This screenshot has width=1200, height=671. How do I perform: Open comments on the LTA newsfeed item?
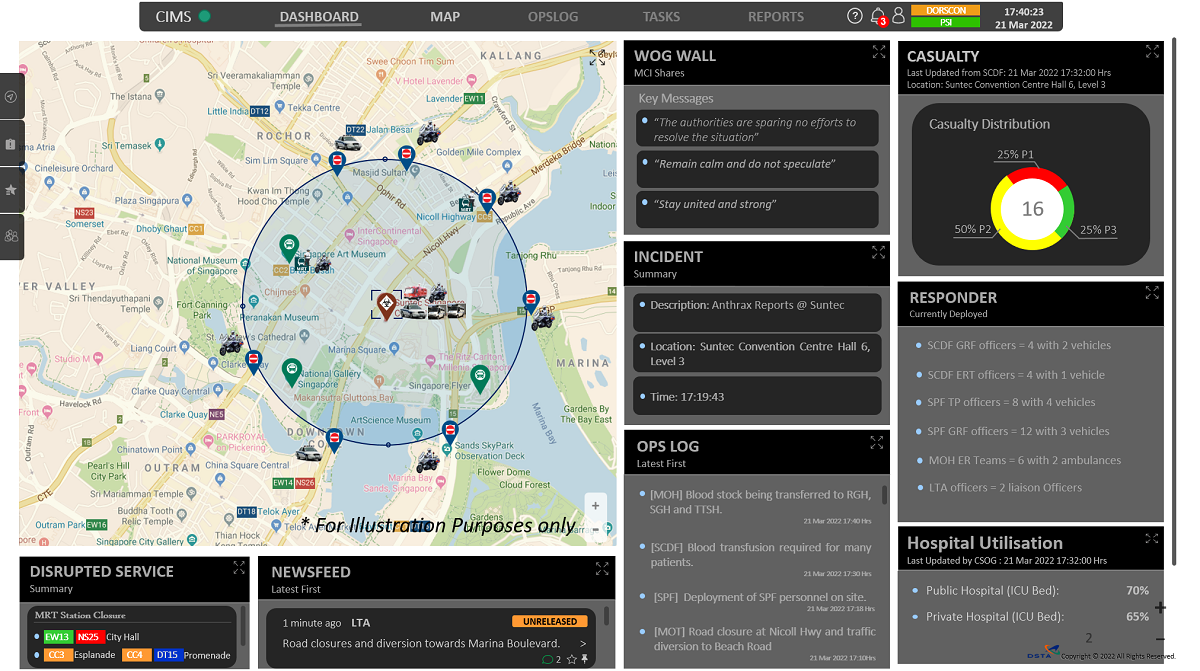coord(547,660)
